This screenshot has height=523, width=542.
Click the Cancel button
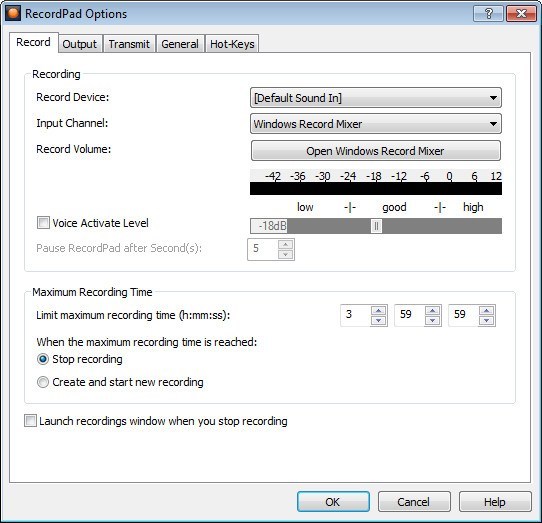[x=414, y=502]
